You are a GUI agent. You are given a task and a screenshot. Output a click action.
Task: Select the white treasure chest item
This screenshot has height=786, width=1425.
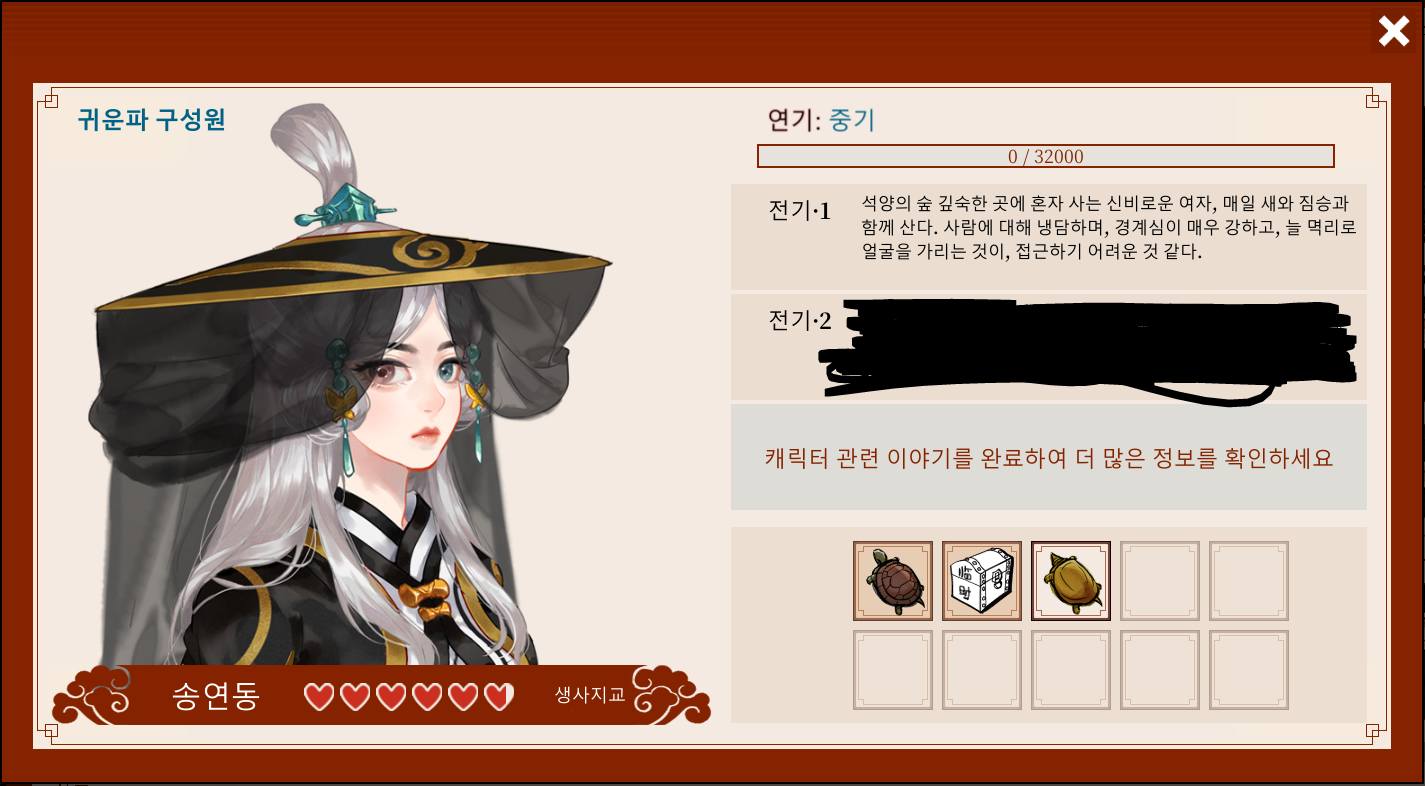tap(982, 581)
